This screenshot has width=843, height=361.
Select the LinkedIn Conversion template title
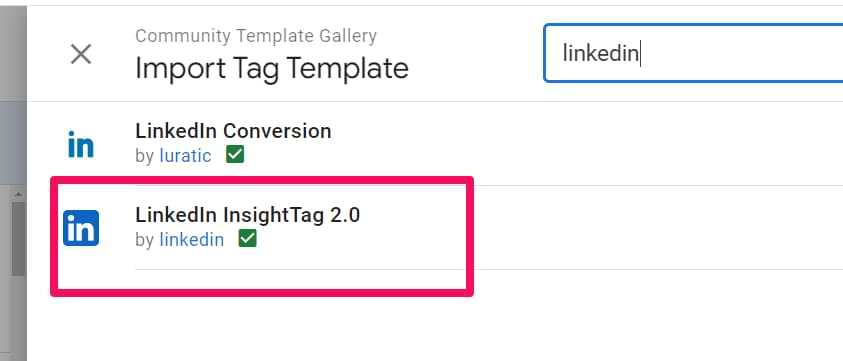pos(233,131)
